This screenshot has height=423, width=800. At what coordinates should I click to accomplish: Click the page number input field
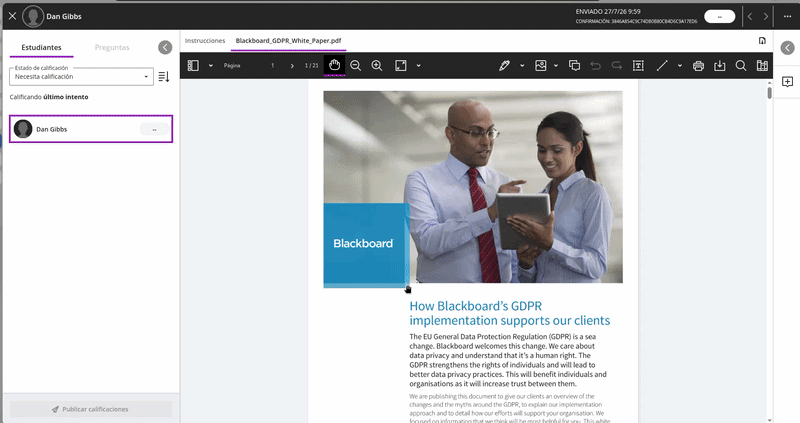[272, 65]
